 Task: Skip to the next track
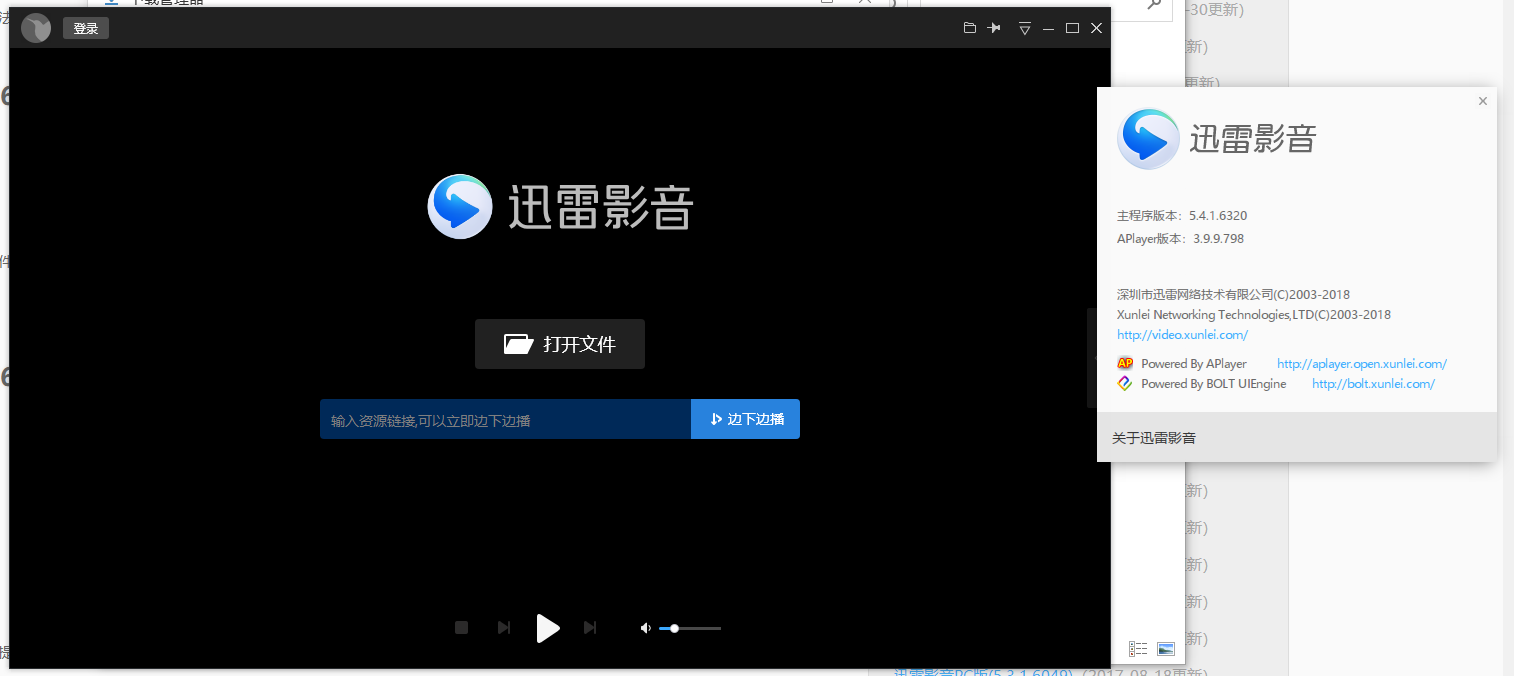click(x=590, y=627)
